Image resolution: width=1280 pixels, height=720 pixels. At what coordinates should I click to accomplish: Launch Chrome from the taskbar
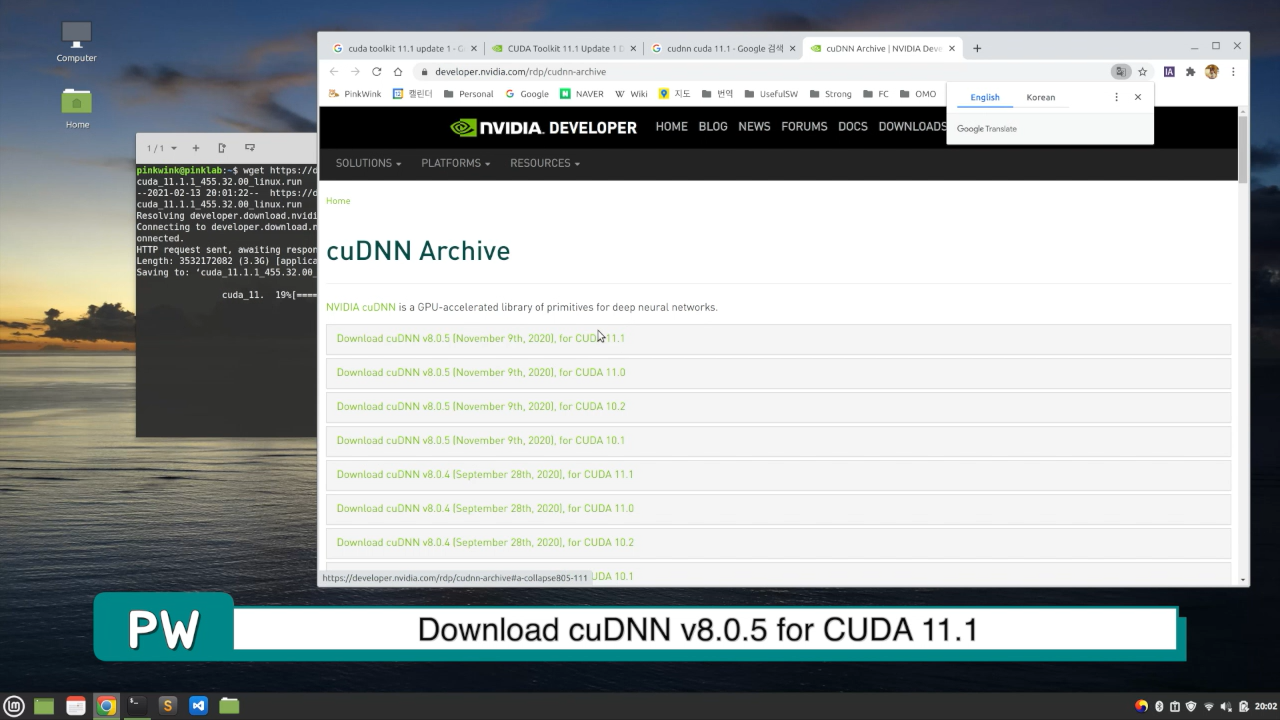click(106, 706)
